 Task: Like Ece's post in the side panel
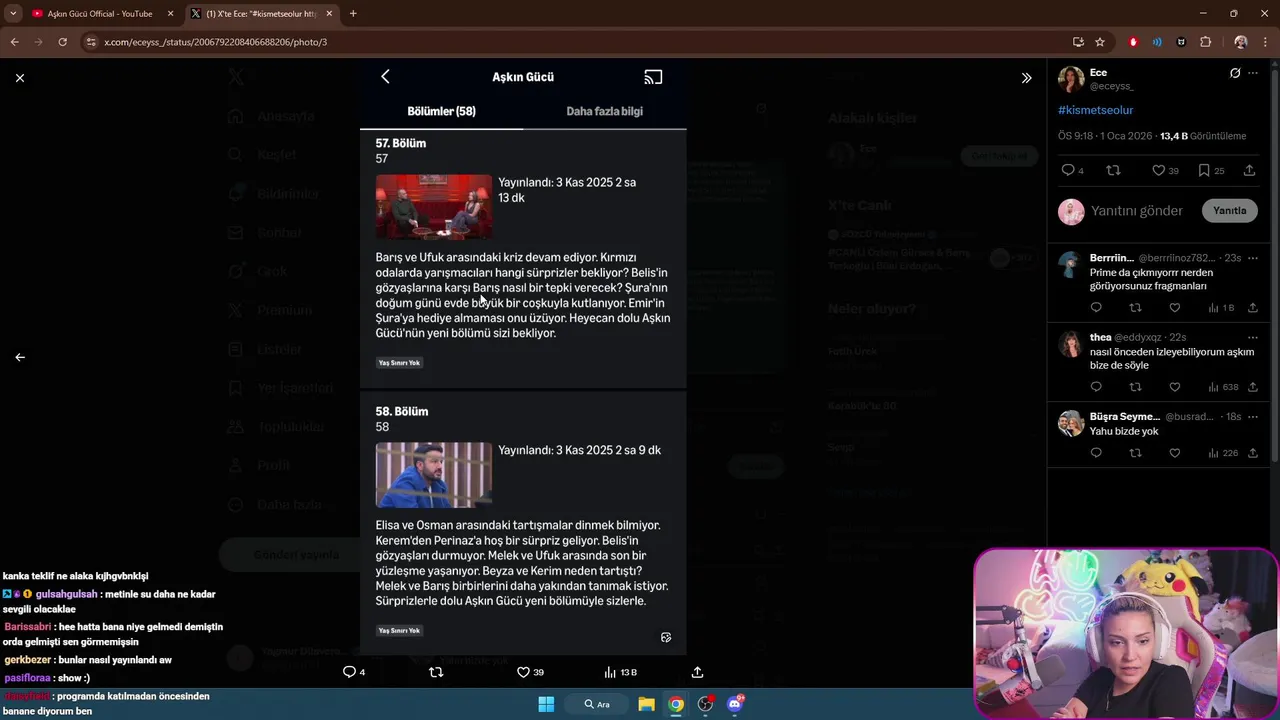[1158, 171]
